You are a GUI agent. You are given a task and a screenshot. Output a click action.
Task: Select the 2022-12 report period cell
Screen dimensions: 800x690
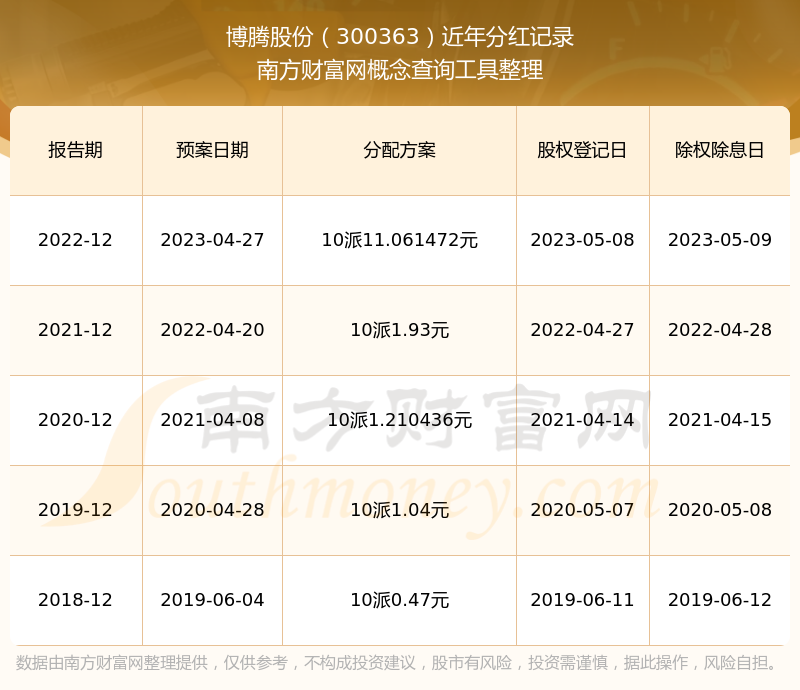tap(75, 240)
